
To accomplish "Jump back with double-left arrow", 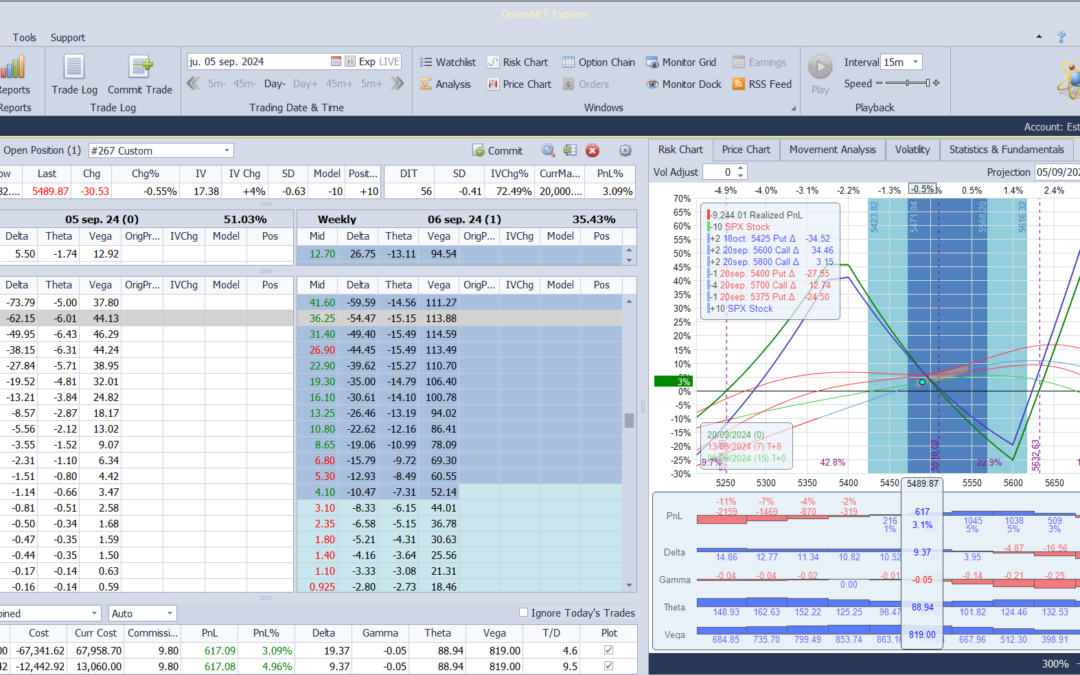I will click(x=194, y=83).
